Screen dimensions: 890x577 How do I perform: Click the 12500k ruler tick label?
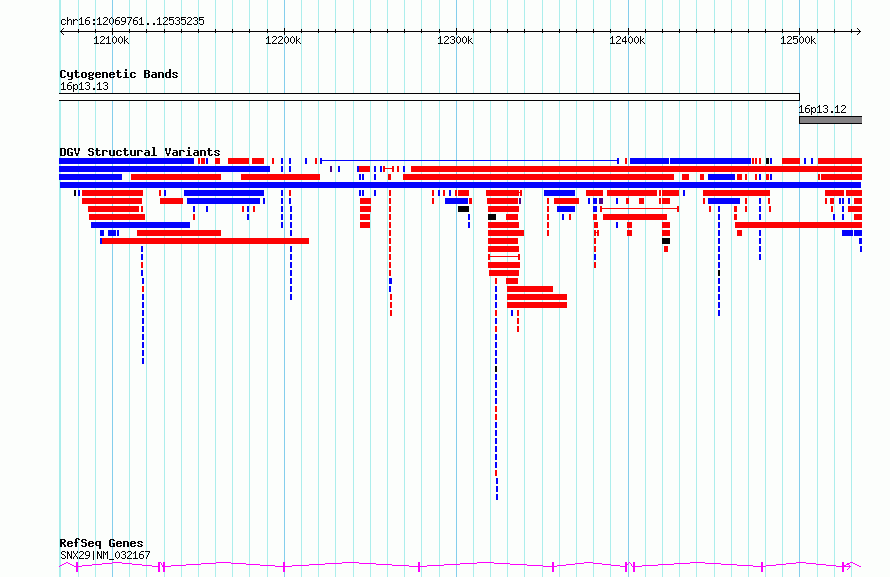(x=798, y=40)
